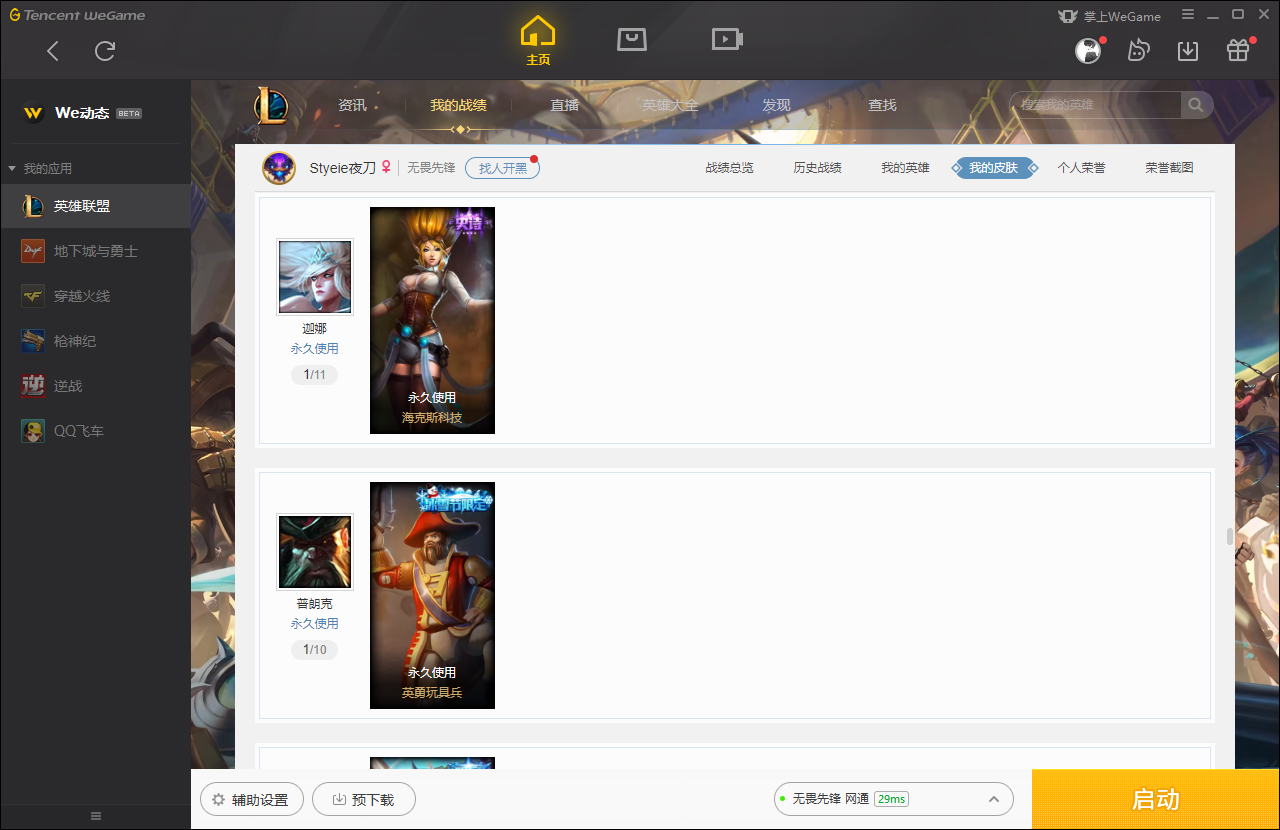Click the magnifier search button
The image size is (1280, 830).
tap(1196, 105)
